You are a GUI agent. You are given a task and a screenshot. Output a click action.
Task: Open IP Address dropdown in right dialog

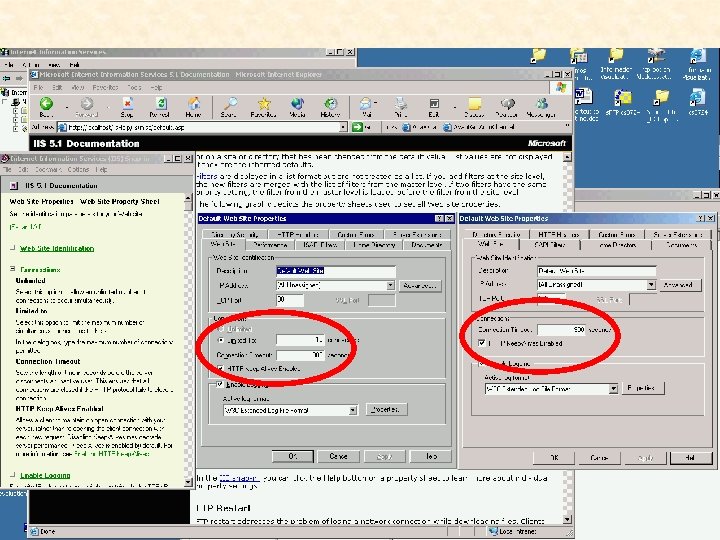point(651,285)
